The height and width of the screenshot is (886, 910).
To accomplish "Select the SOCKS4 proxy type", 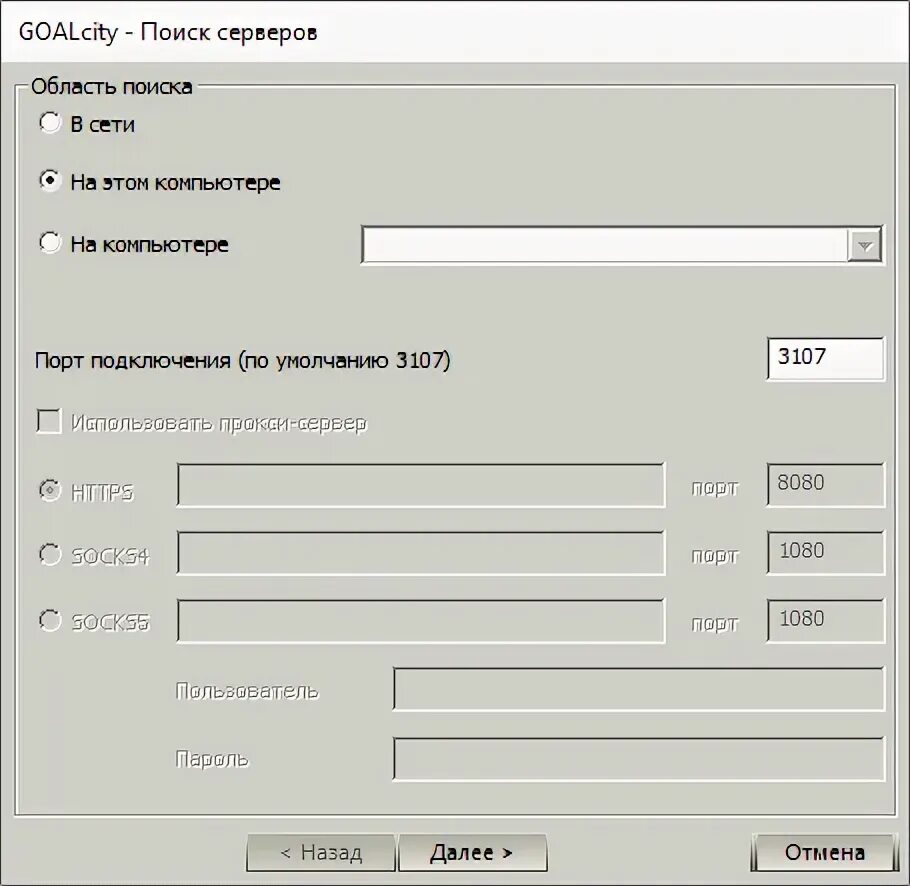I will click(49, 554).
